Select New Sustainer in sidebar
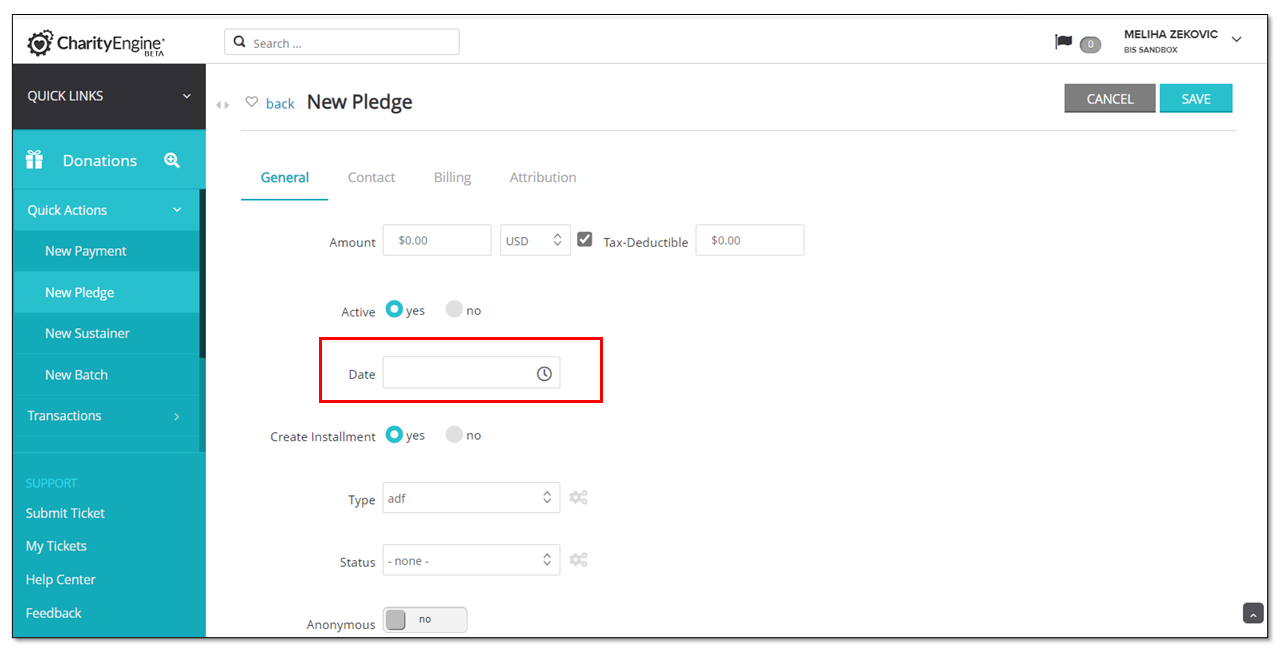Viewport: 1280px width, 651px height. 106,333
